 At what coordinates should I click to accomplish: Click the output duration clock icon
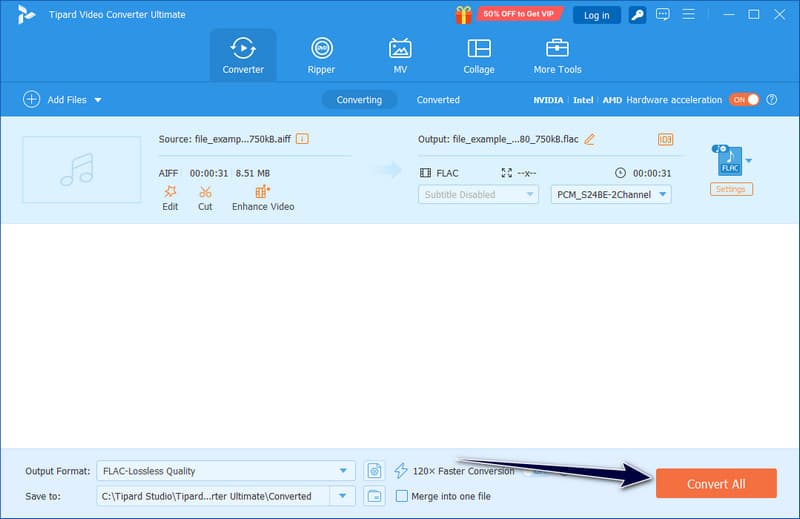click(620, 173)
